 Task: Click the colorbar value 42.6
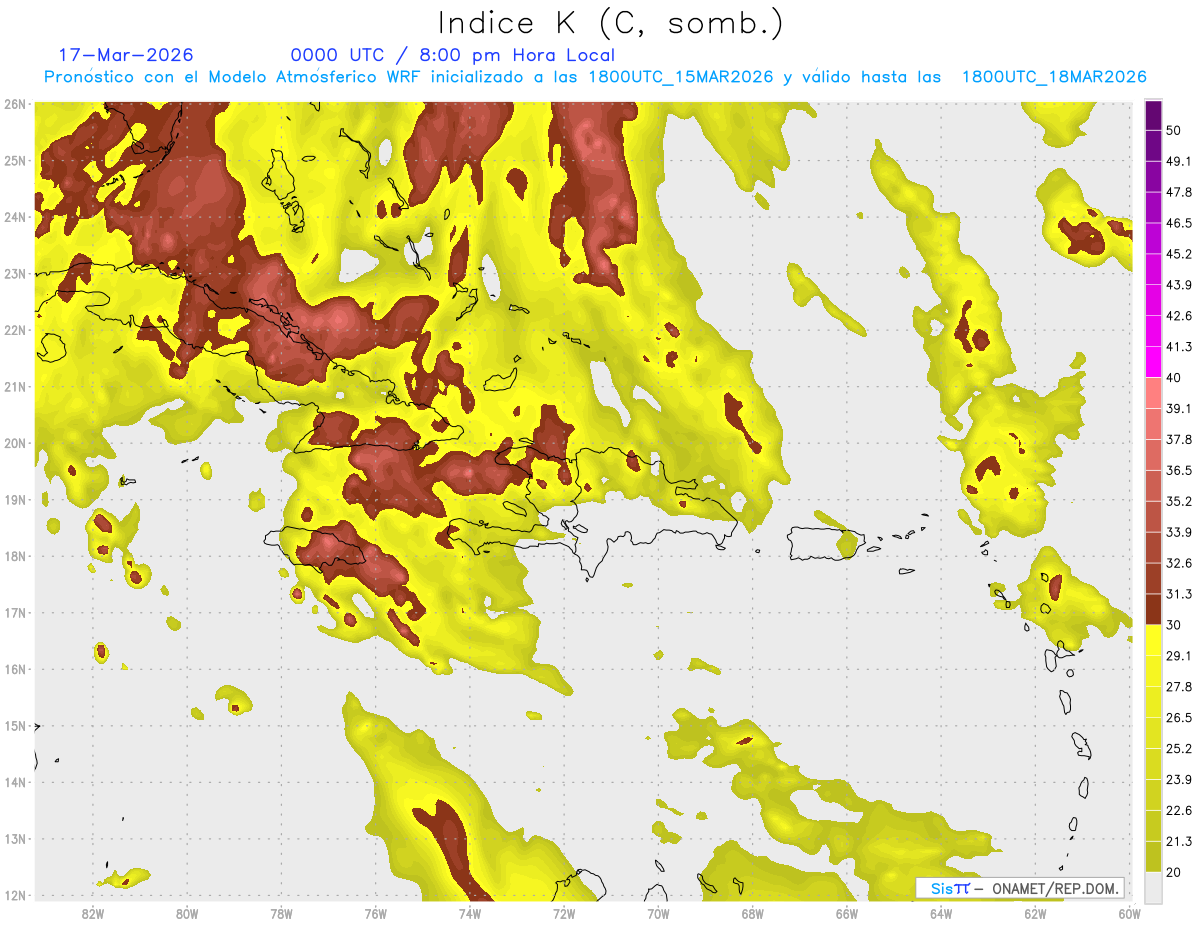point(1179,316)
